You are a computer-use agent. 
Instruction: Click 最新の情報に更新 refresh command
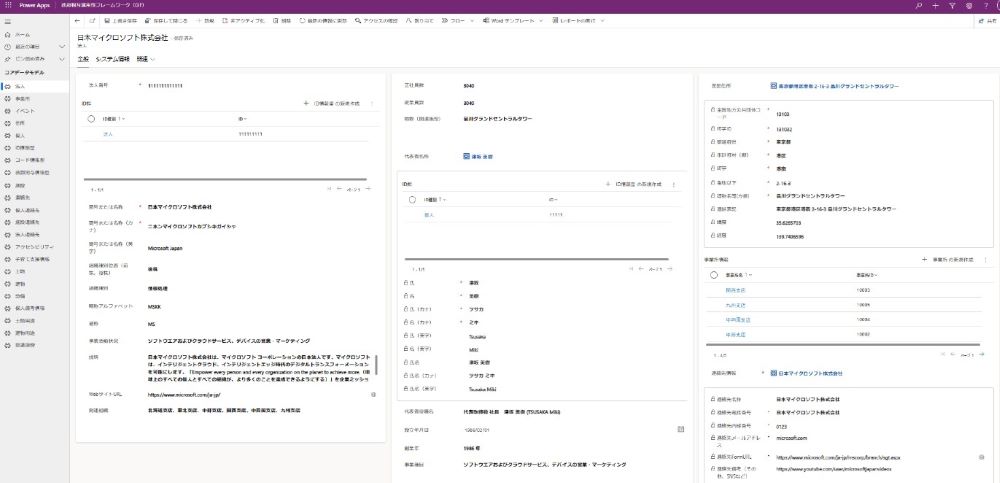323,21
